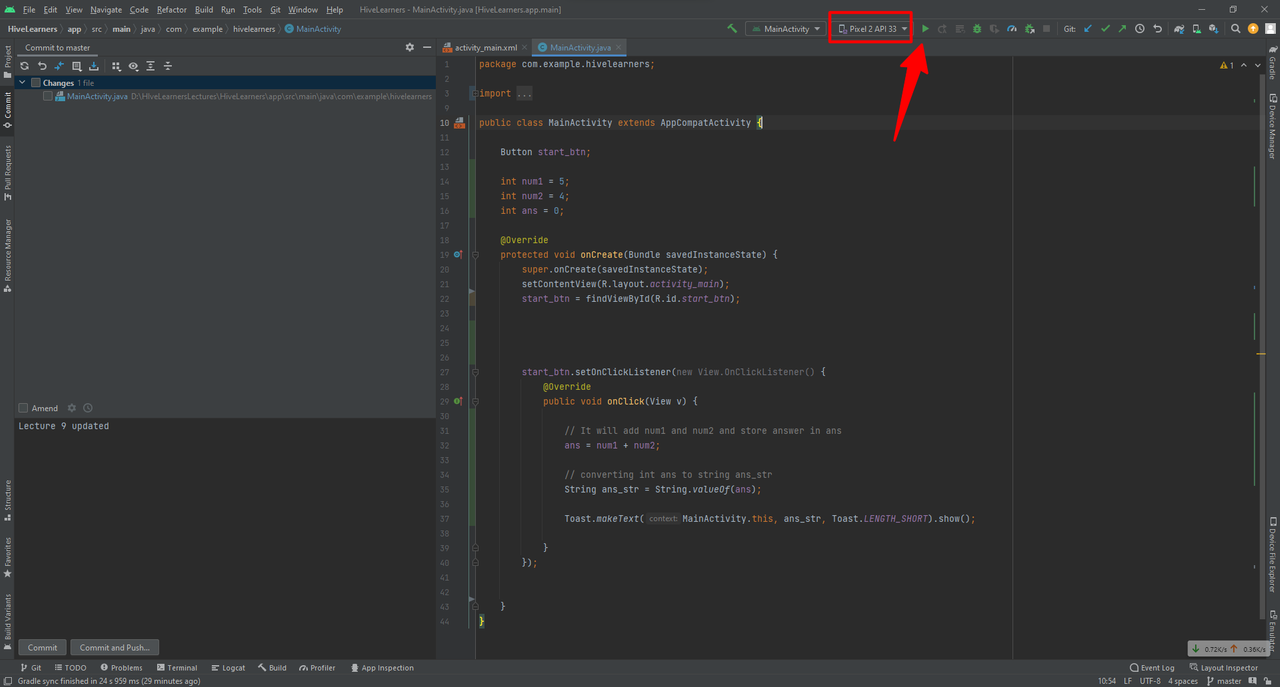Click the Make Project hammer icon
Image resolution: width=1280 pixels, height=687 pixels.
(732, 29)
